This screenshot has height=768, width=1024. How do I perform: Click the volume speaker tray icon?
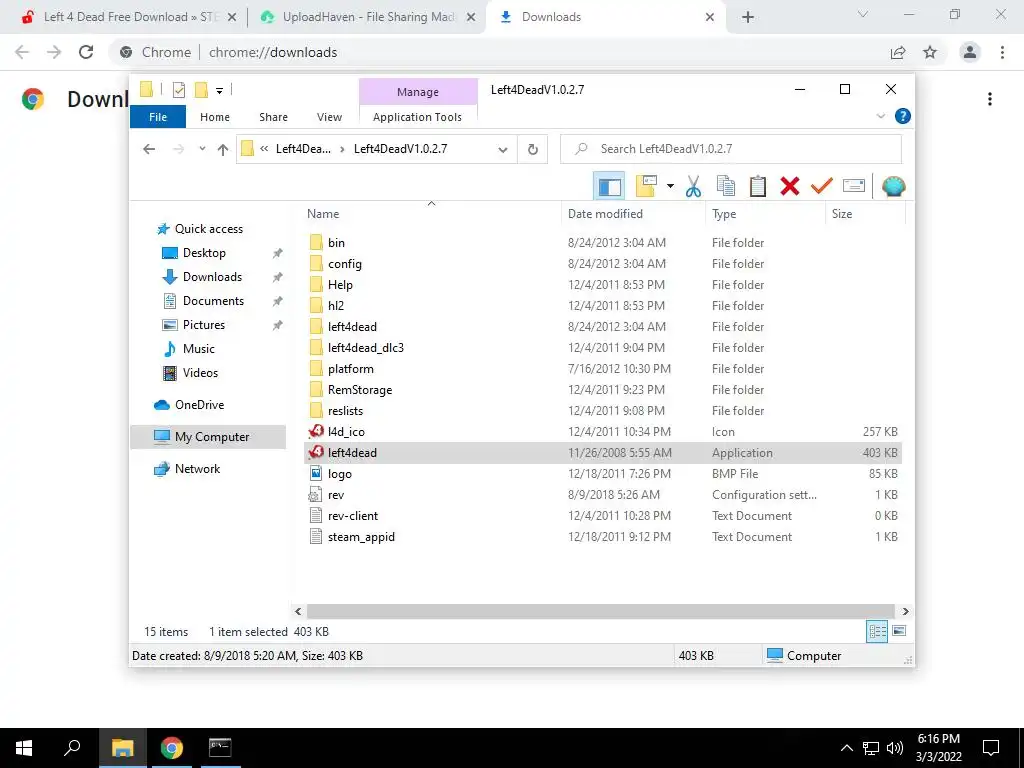pyautogui.click(x=895, y=748)
